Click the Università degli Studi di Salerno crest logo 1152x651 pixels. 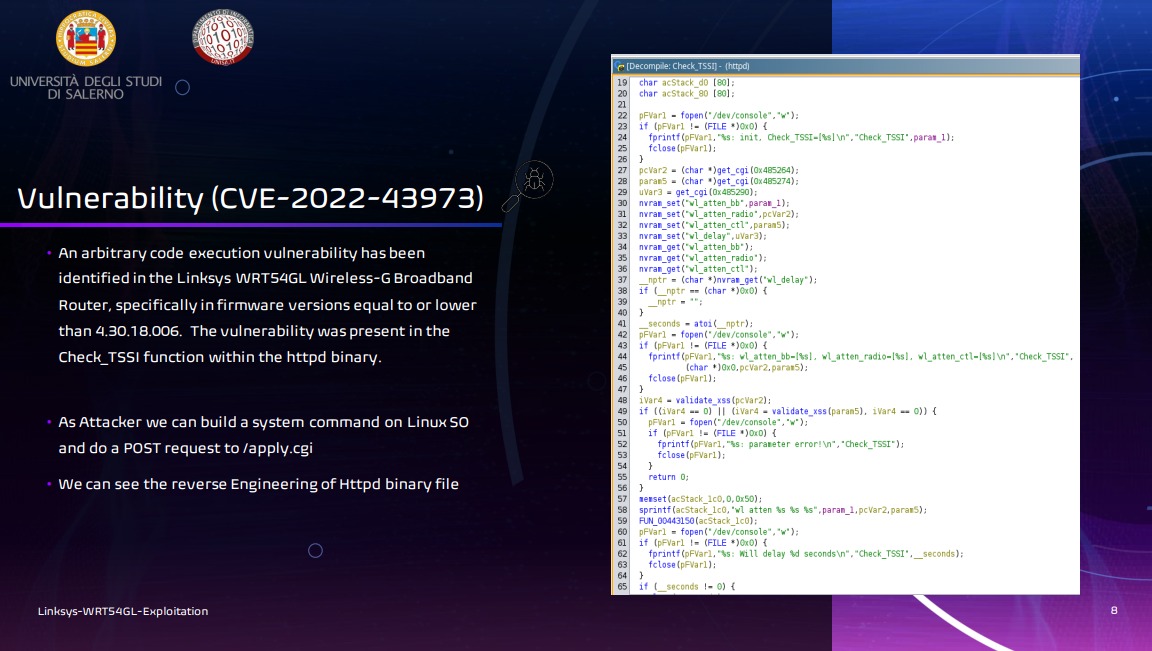[x=86, y=37]
